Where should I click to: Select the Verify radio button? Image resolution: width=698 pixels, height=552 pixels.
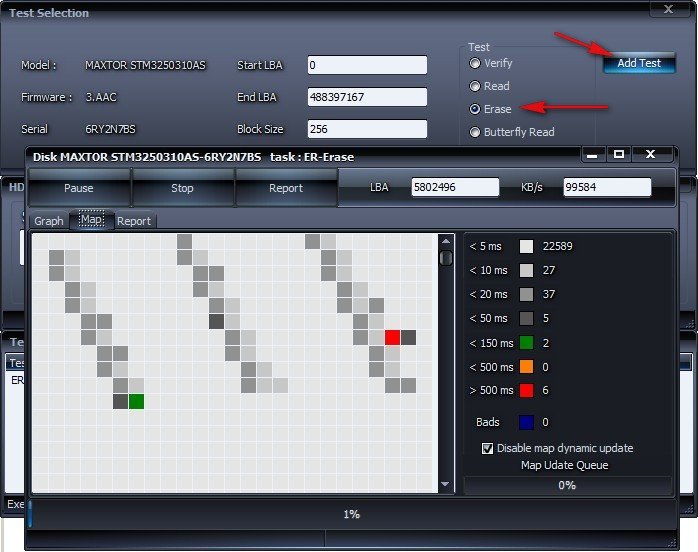coord(475,63)
